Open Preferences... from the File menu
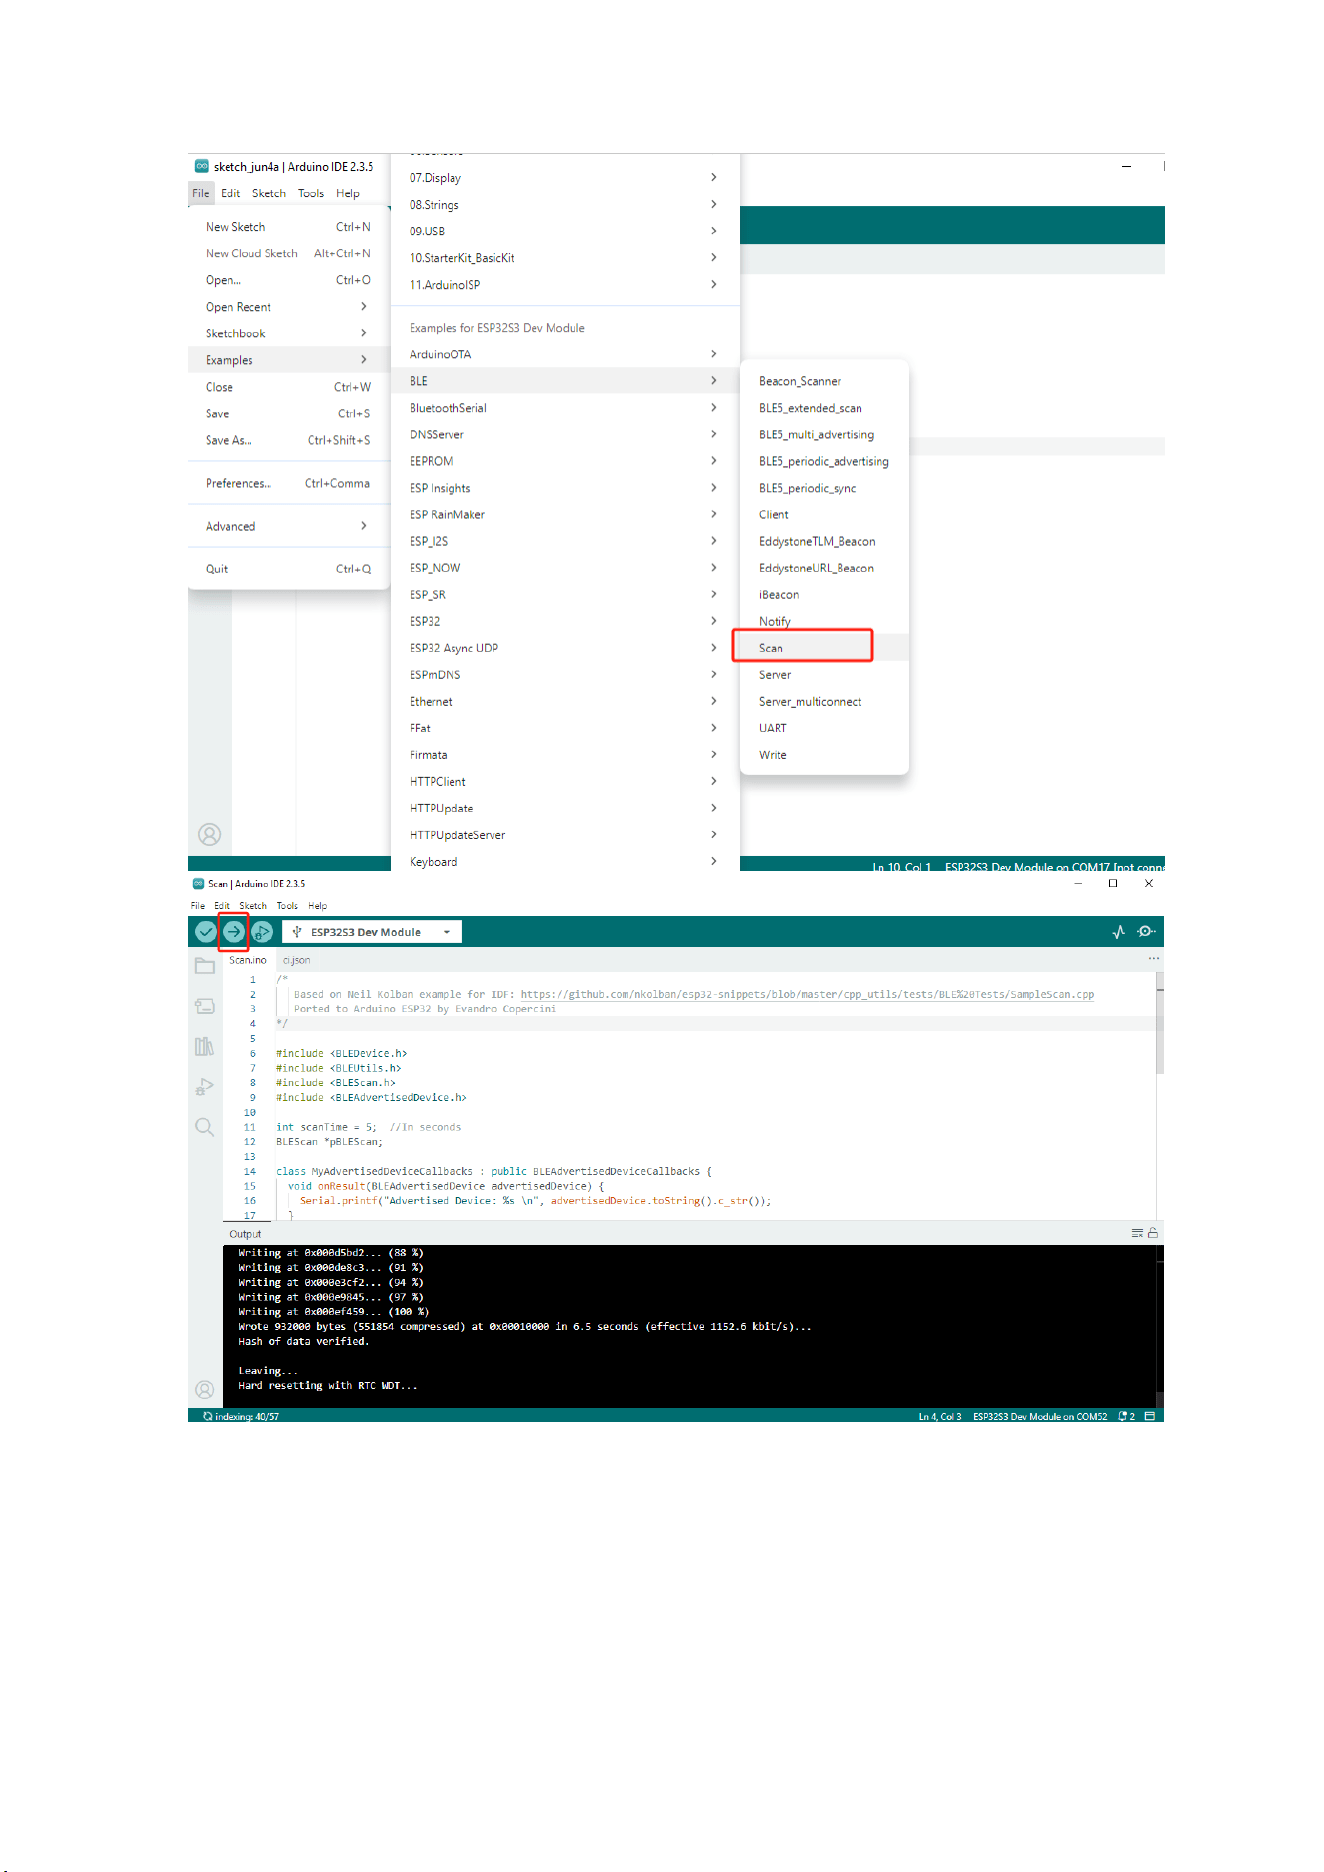This screenshot has height=1872, width=1324. click(x=288, y=483)
